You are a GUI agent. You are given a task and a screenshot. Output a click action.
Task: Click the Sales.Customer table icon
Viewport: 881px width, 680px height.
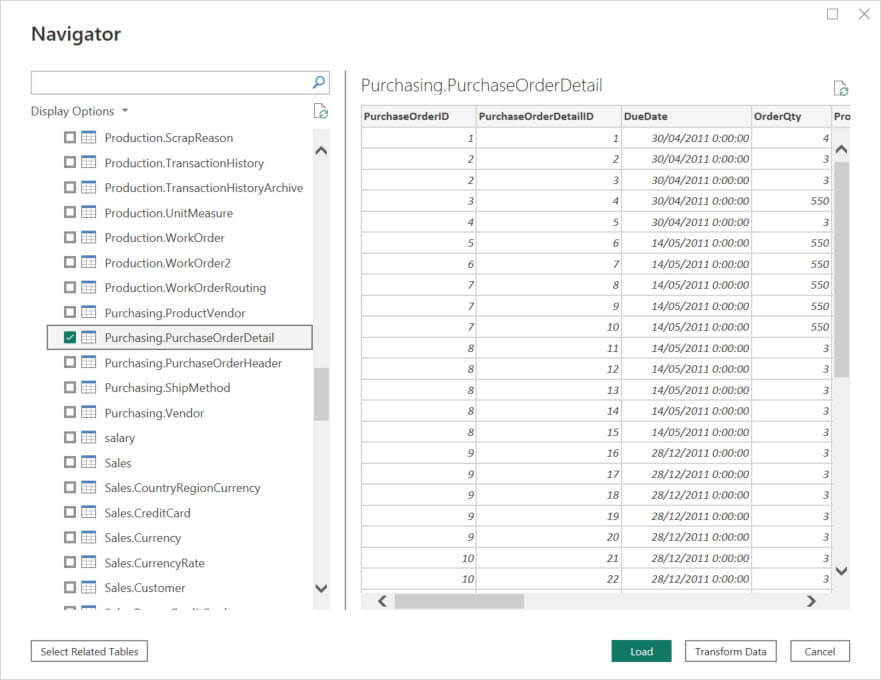tap(88, 588)
